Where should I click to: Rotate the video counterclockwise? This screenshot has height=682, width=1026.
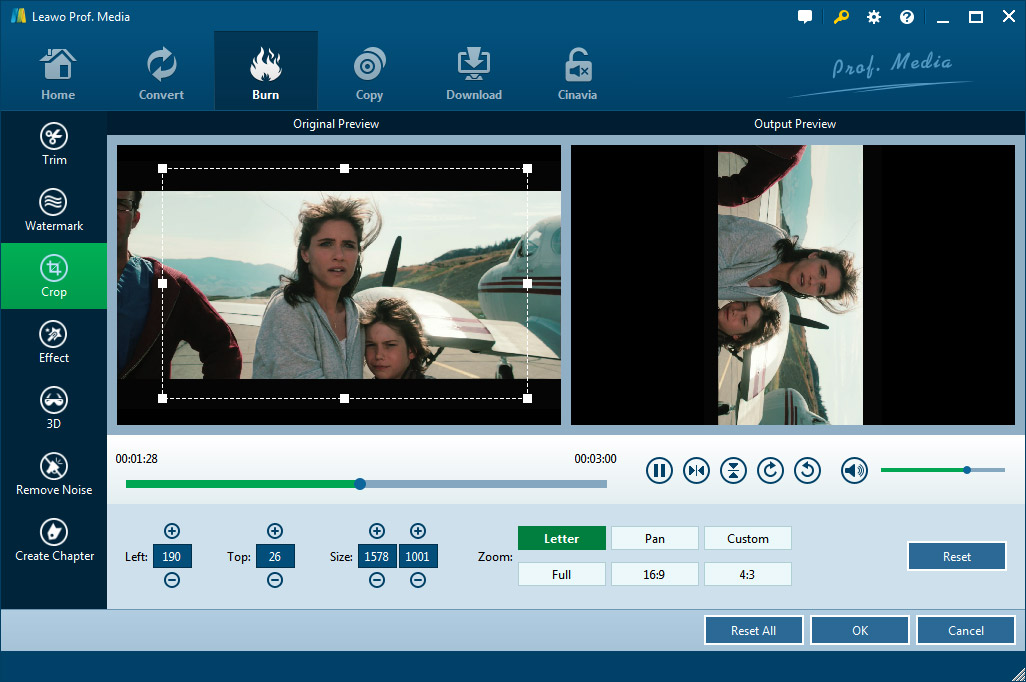(x=807, y=470)
